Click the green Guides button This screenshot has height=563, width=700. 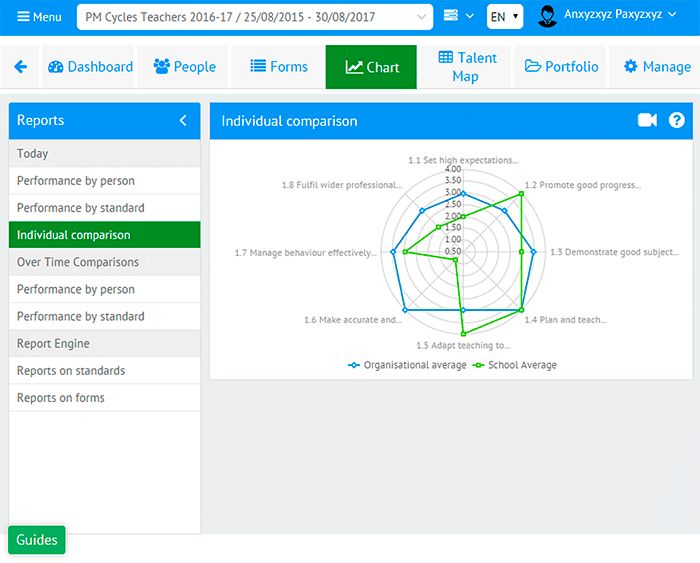click(37, 540)
